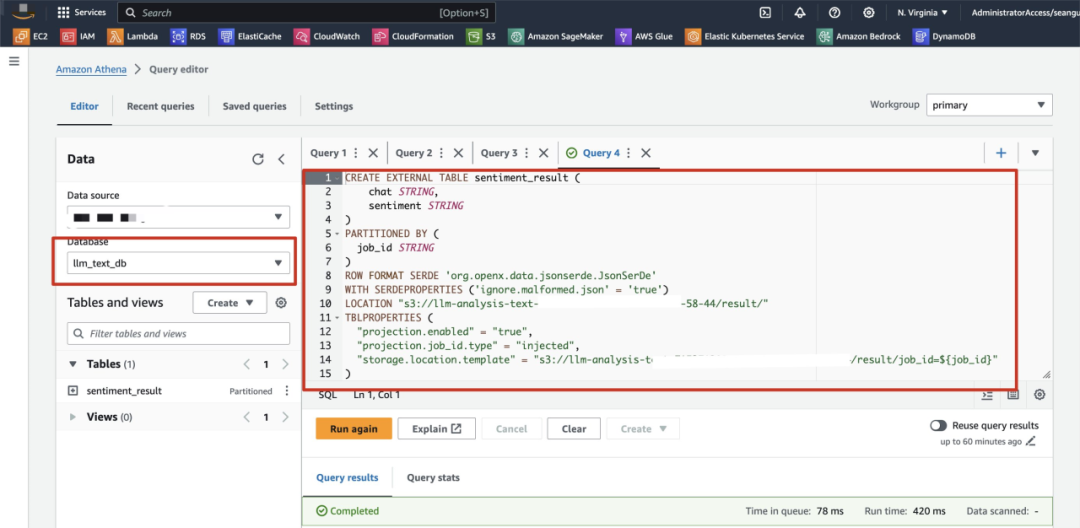
Task: Go to next page of Views
Action: 285,416
